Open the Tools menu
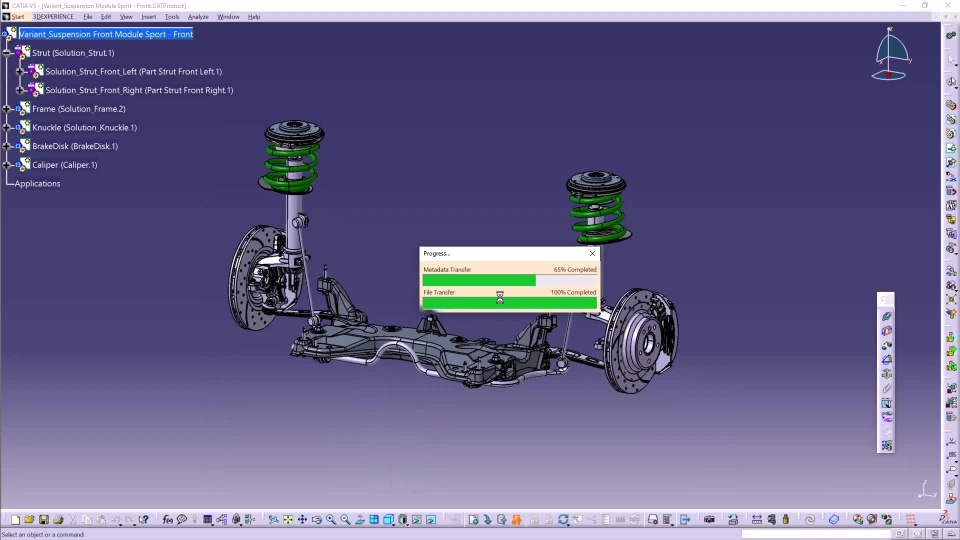960x540 pixels. click(172, 17)
